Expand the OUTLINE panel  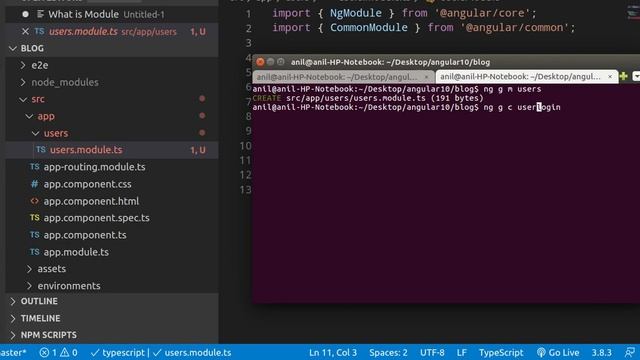click(112, 301)
